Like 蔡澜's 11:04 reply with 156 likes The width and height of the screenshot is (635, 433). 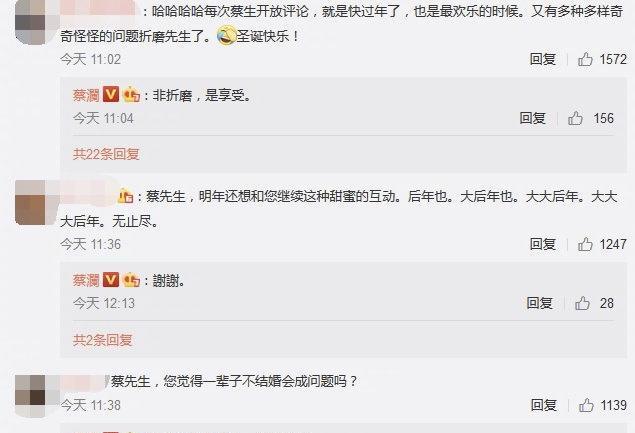575,118
